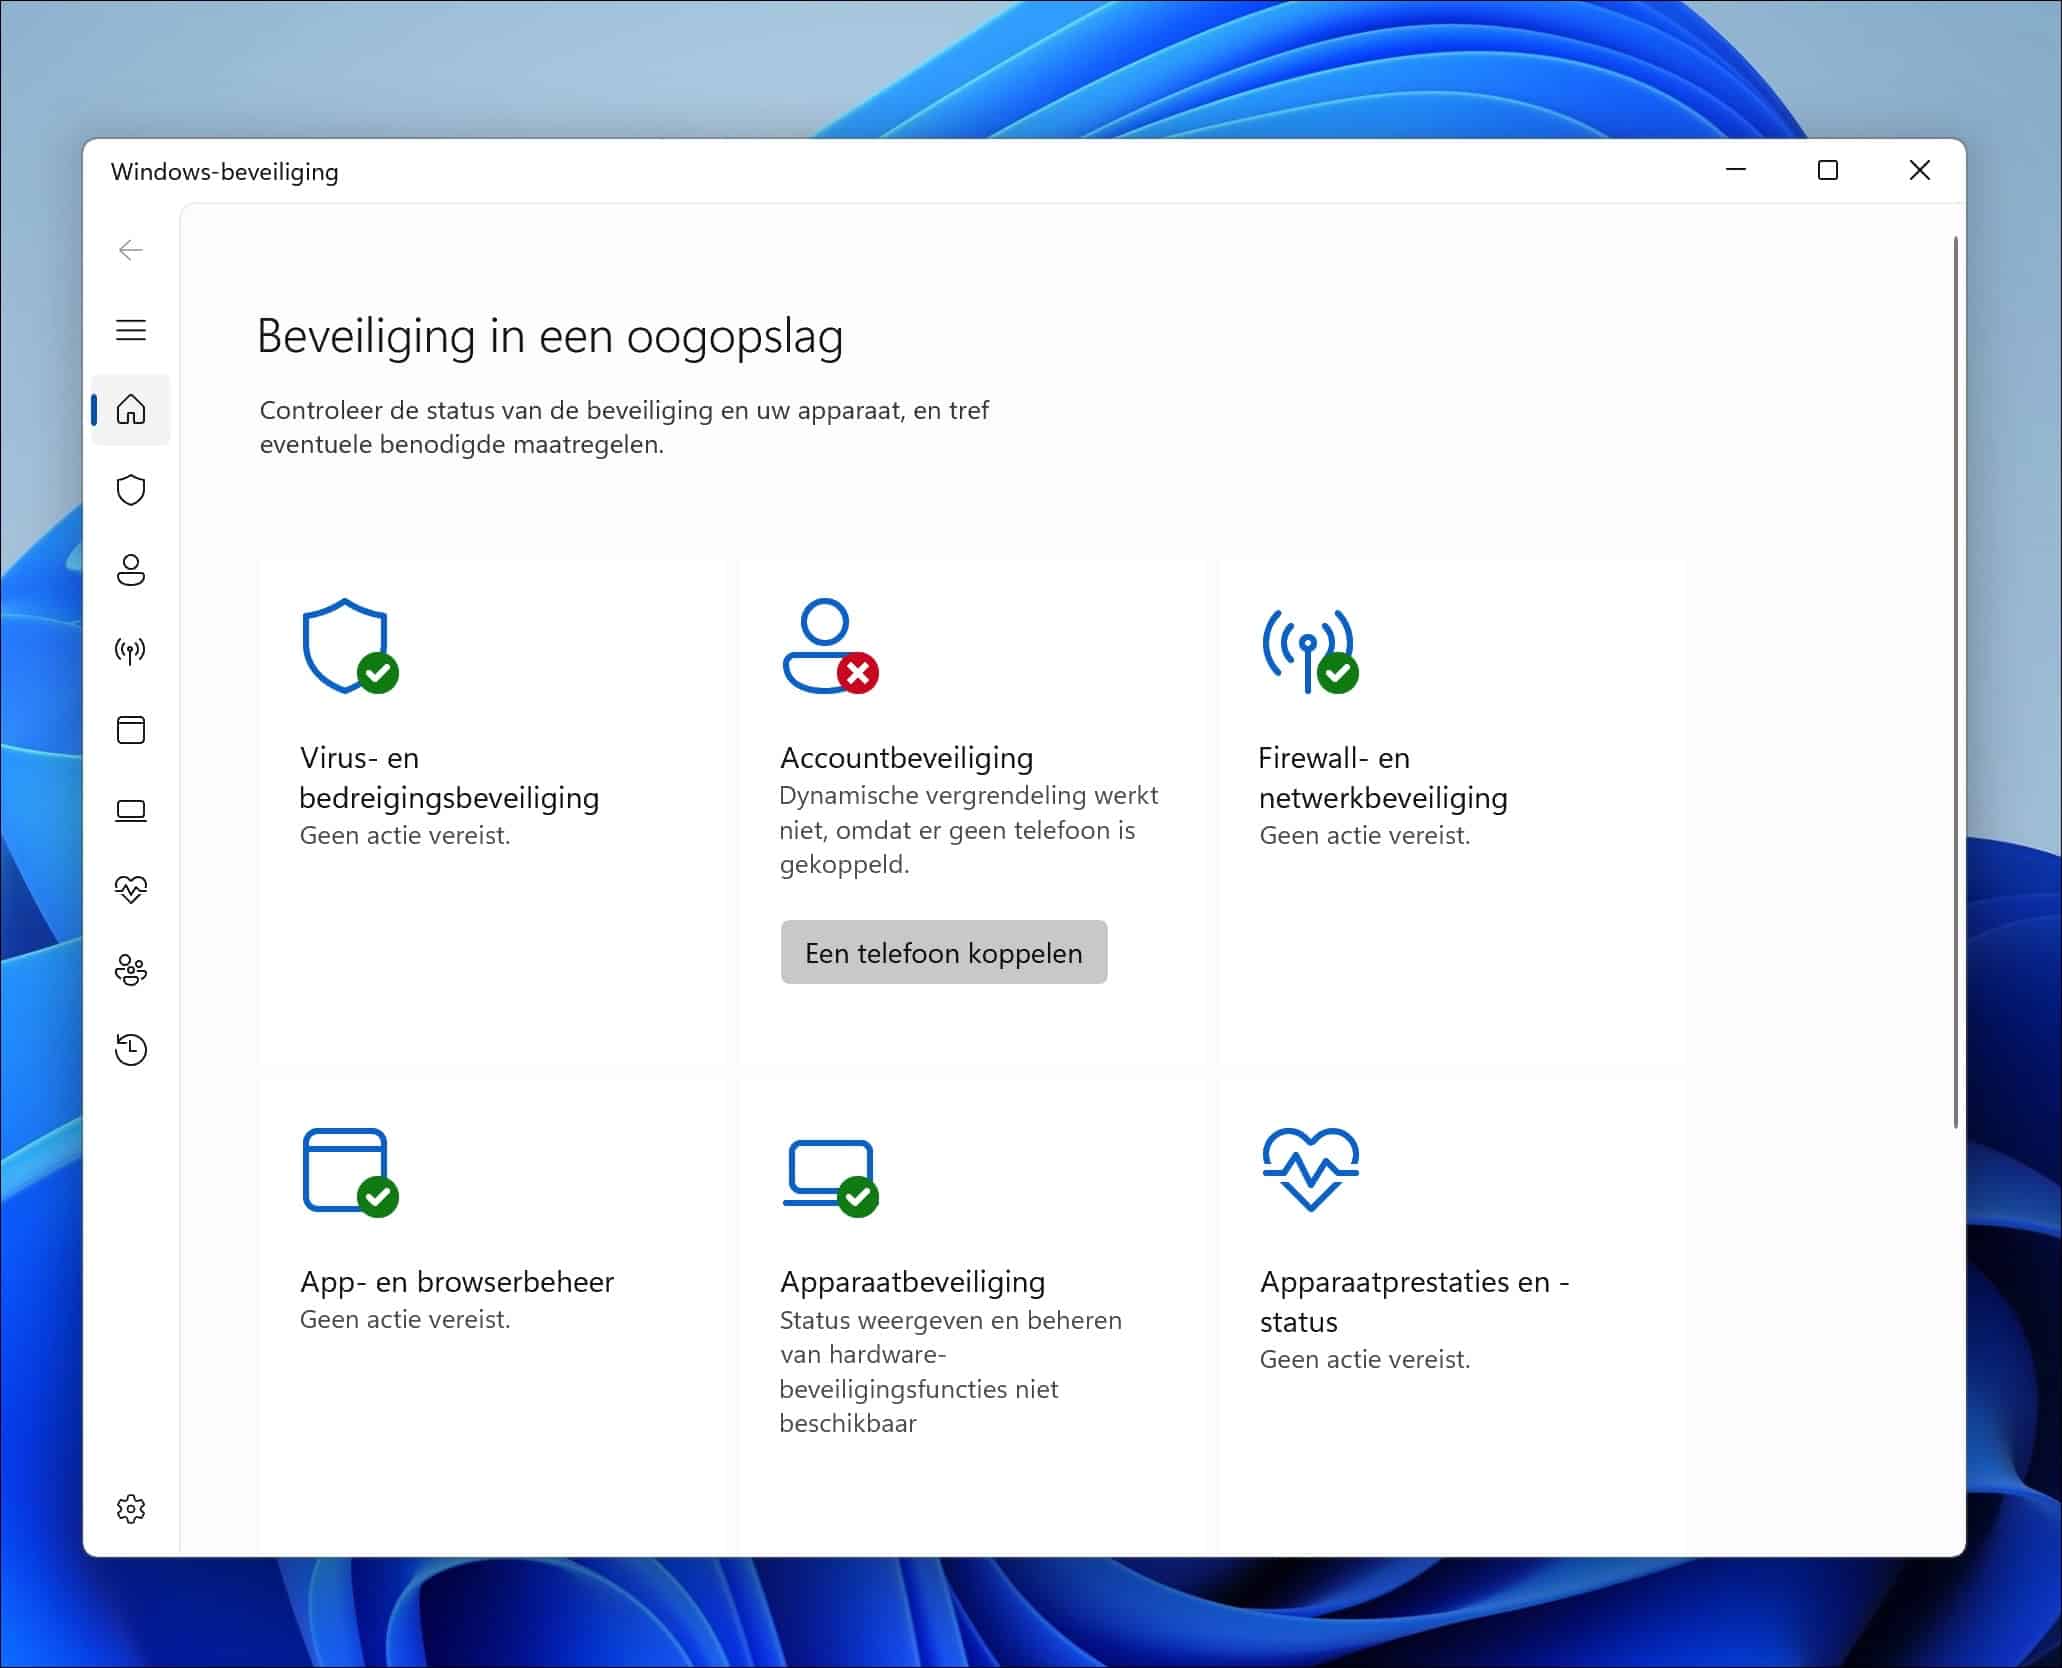Click 'Status weergeven en beheren' description text
The height and width of the screenshot is (1668, 2062).
pos(950,1372)
